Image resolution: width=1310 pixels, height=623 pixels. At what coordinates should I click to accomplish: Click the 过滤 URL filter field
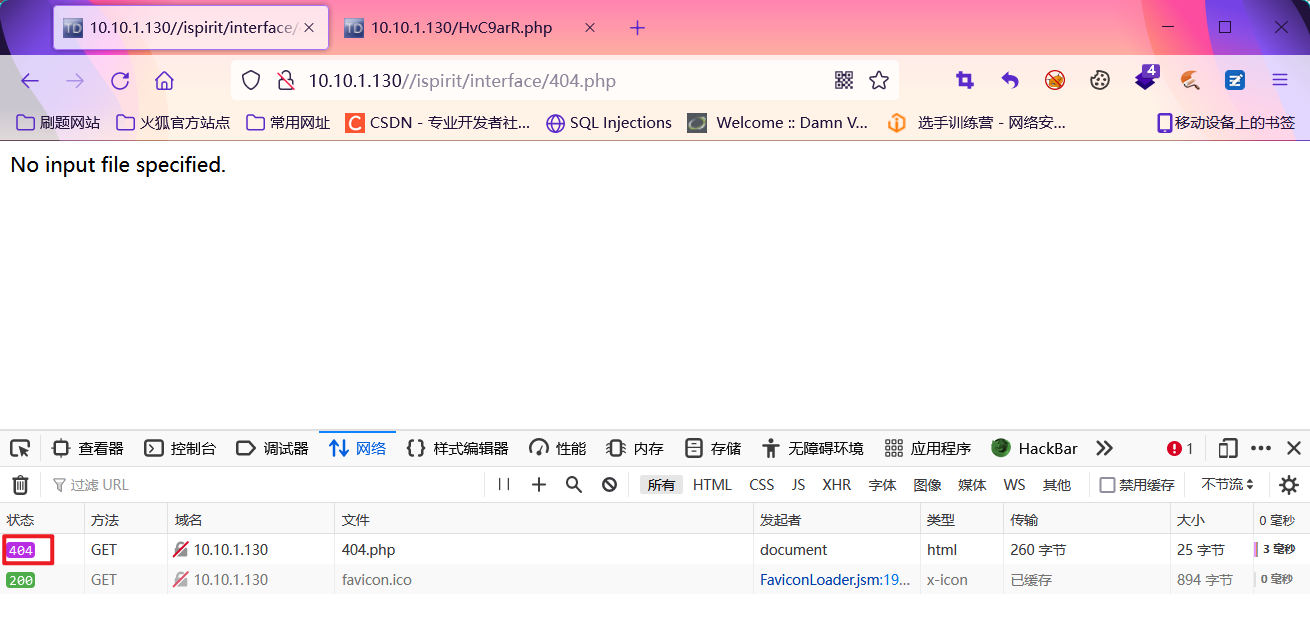[x=265, y=485]
